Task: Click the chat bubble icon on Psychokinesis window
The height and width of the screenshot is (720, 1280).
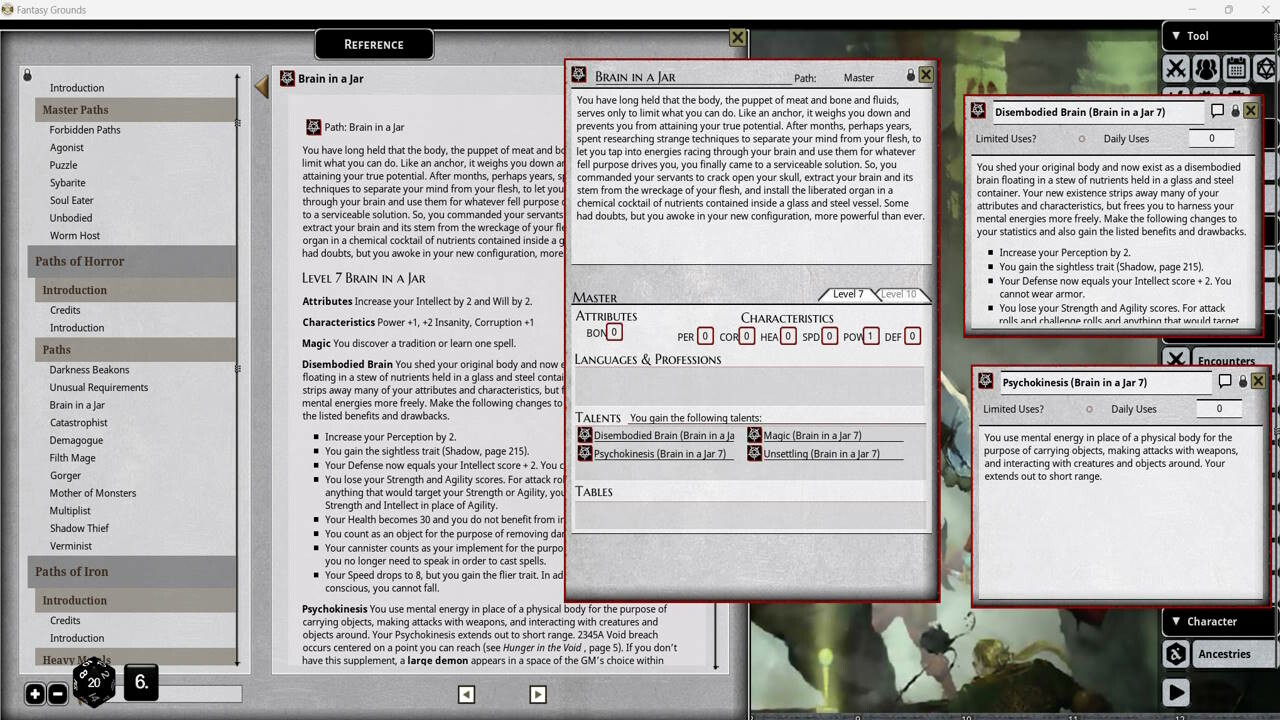Action: click(1225, 381)
